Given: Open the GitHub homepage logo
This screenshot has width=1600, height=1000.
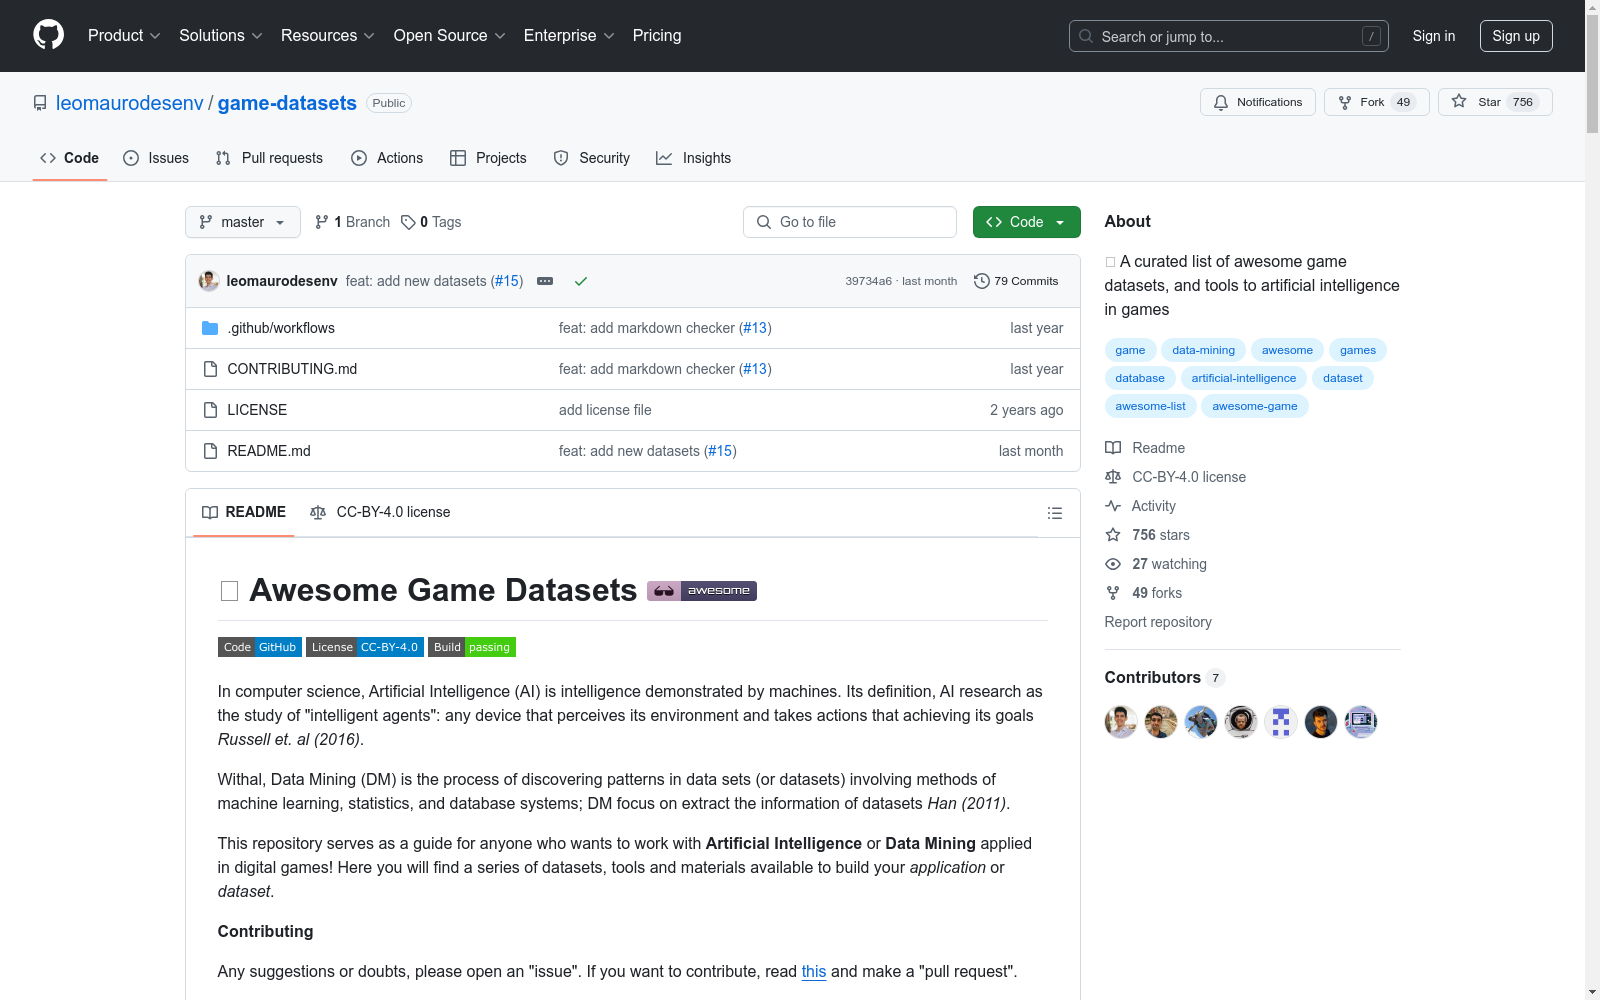Looking at the screenshot, I should tap(48, 35).
